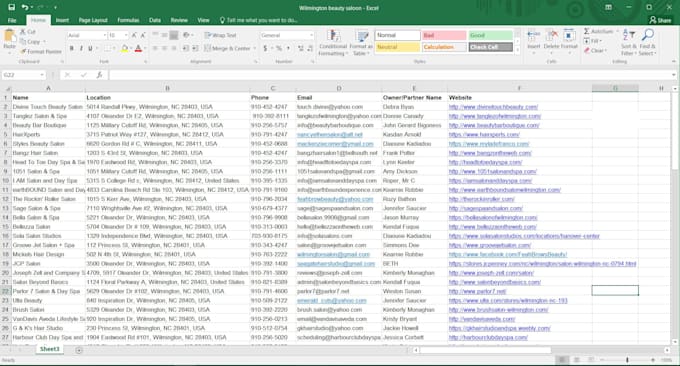Apply the red font color A
The image size is (680, 366).
coord(138,49)
